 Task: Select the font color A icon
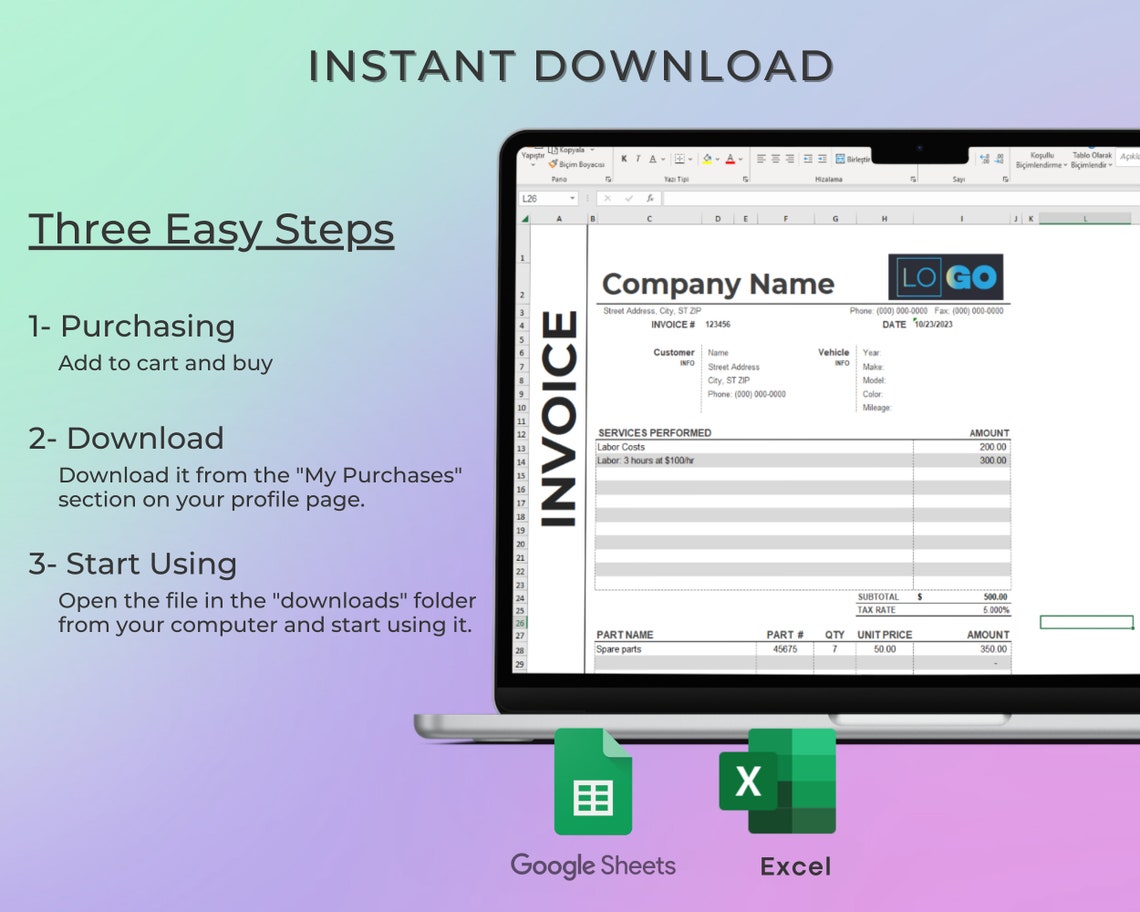point(730,159)
